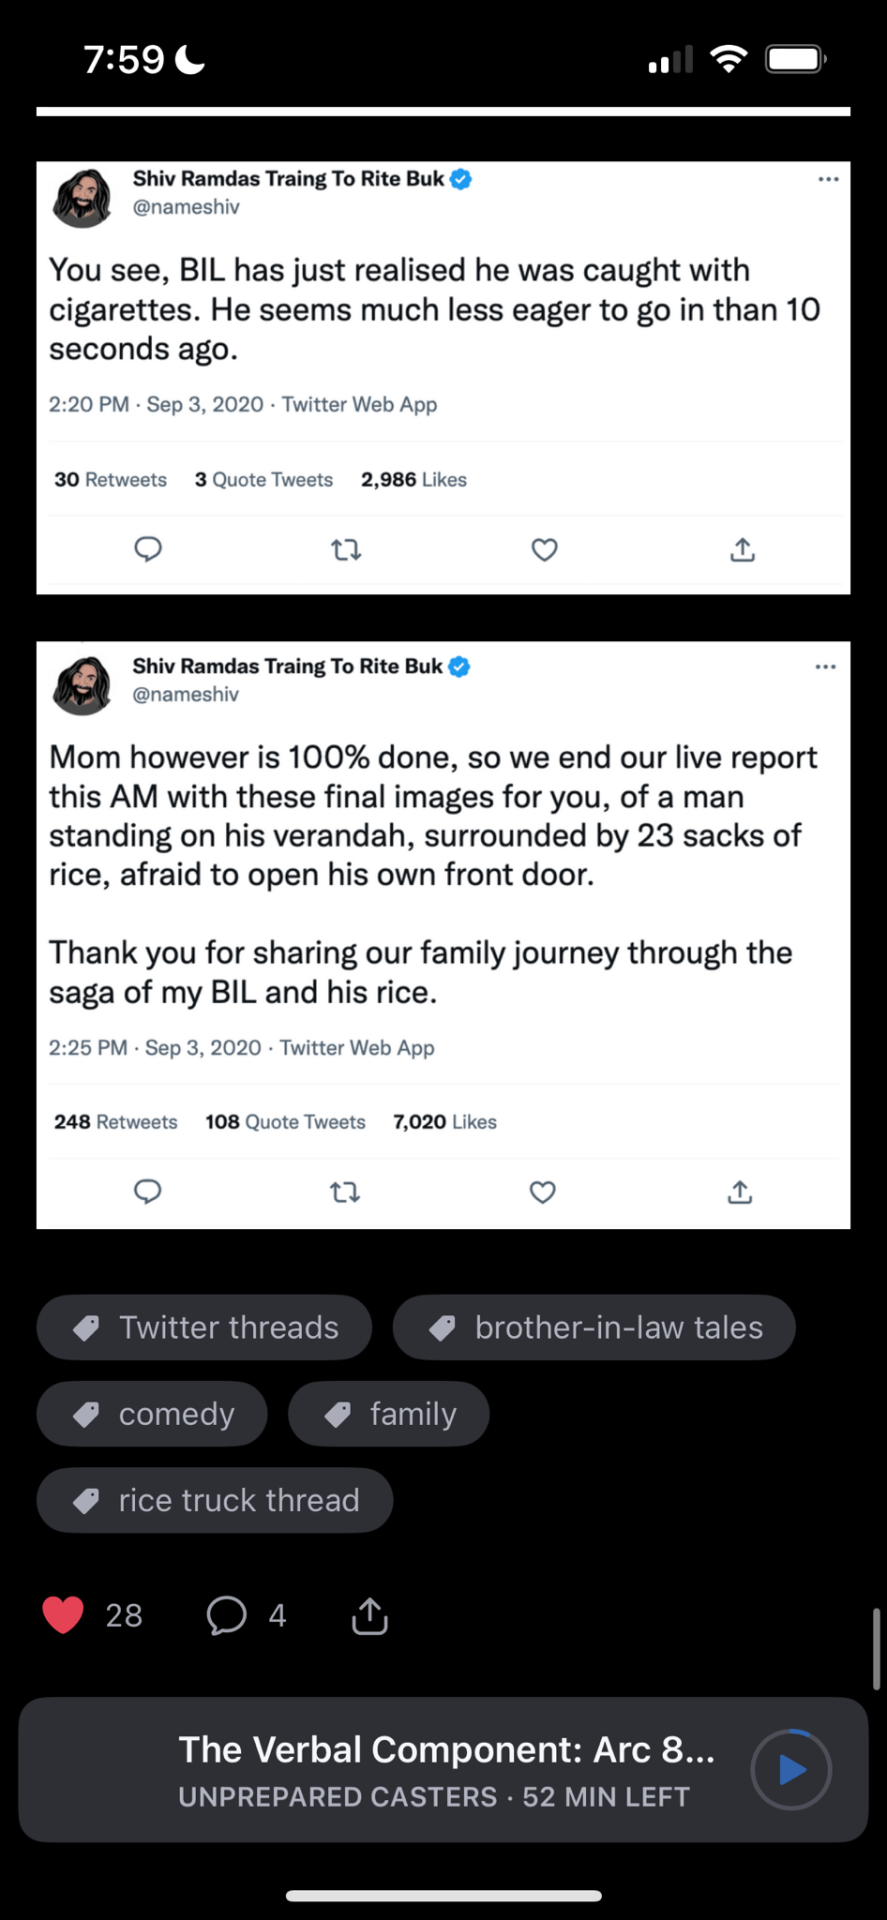Open the mini player episode title
887x1920 pixels.
point(446,1750)
